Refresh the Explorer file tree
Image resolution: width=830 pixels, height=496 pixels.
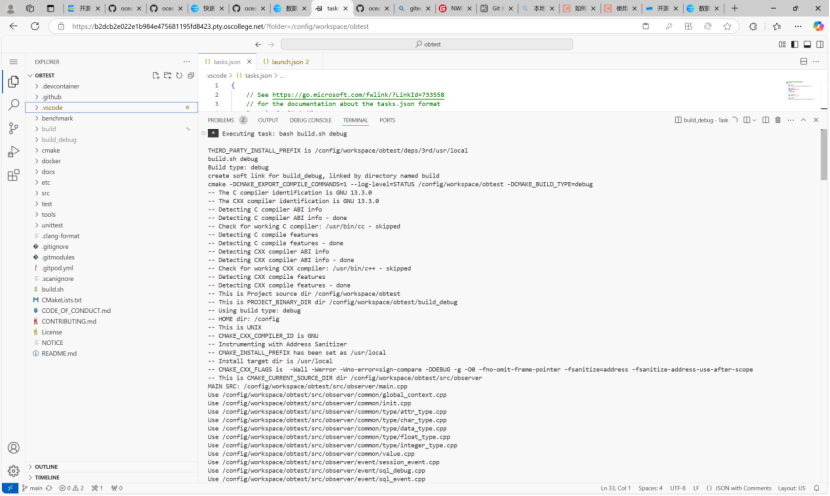(179, 76)
